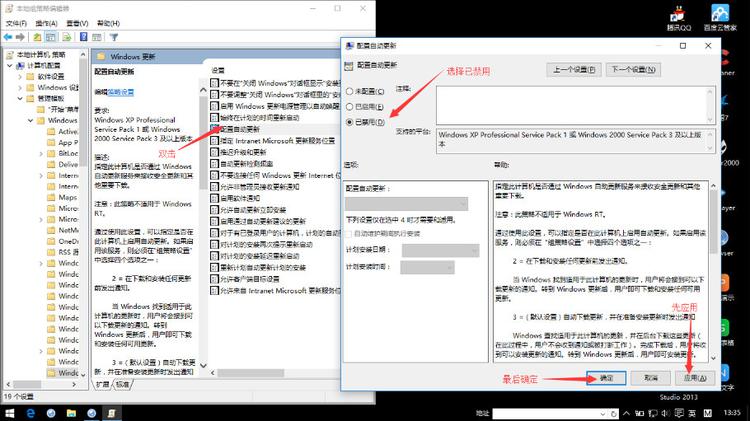750x421 pixels.
Task: Collapse the 计算机配置 tree node
Action: (10, 66)
